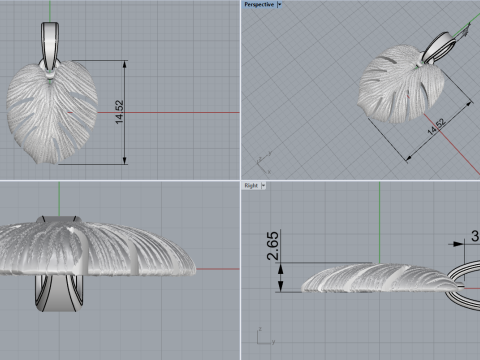Open the Perspective viewport dropdown arrow

(x=279, y=4)
